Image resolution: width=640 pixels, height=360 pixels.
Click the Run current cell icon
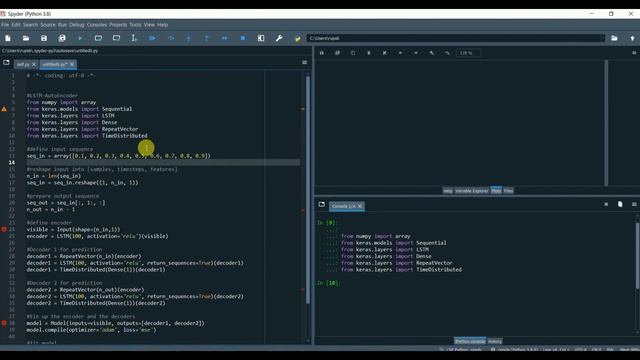98,38
